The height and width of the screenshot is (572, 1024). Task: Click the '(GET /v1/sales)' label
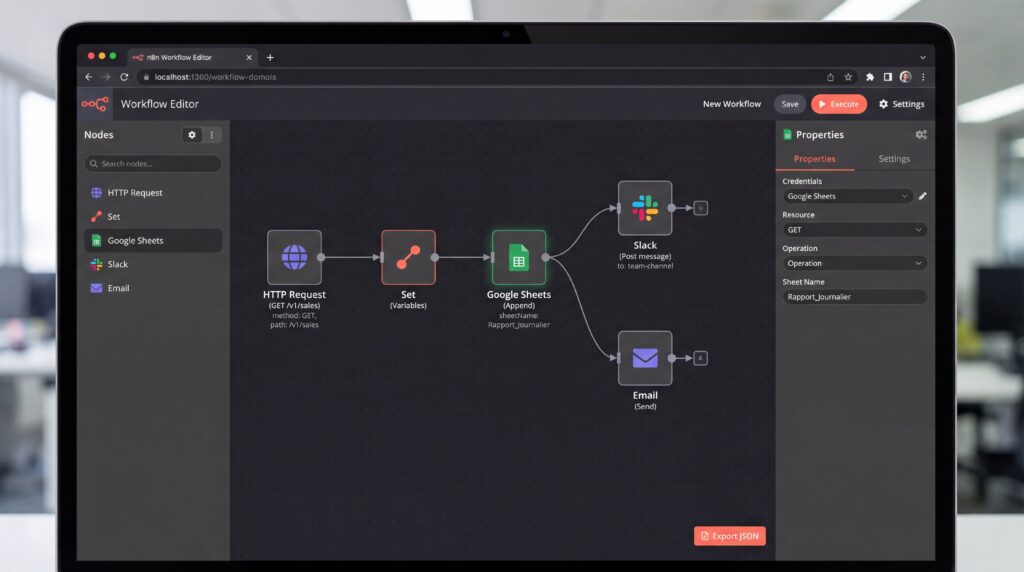tap(294, 306)
